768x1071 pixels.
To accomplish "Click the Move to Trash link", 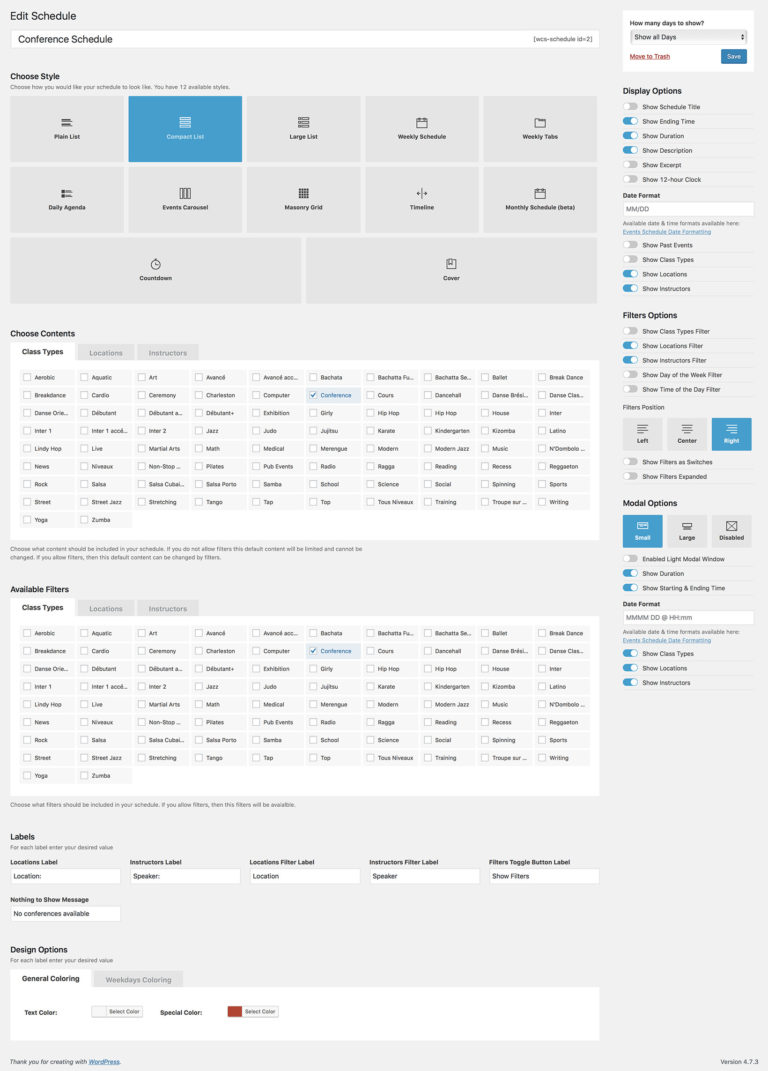I will [650, 57].
